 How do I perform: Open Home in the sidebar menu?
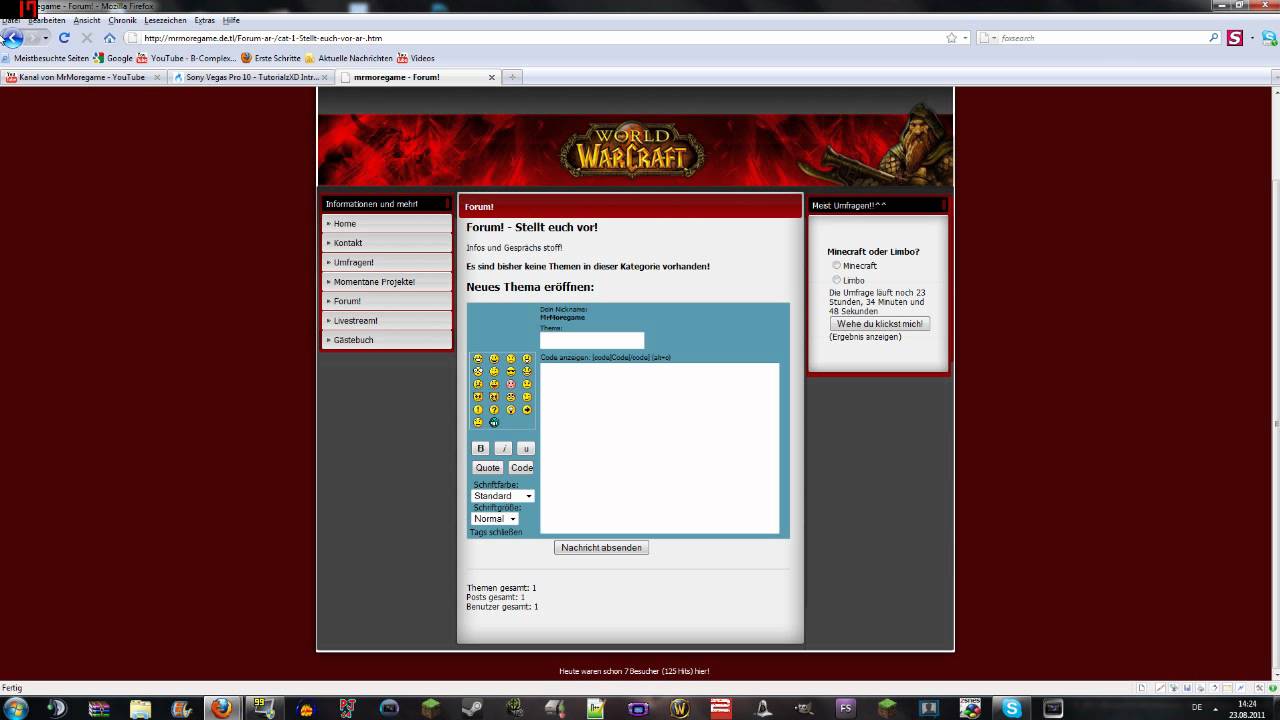tap(387, 224)
